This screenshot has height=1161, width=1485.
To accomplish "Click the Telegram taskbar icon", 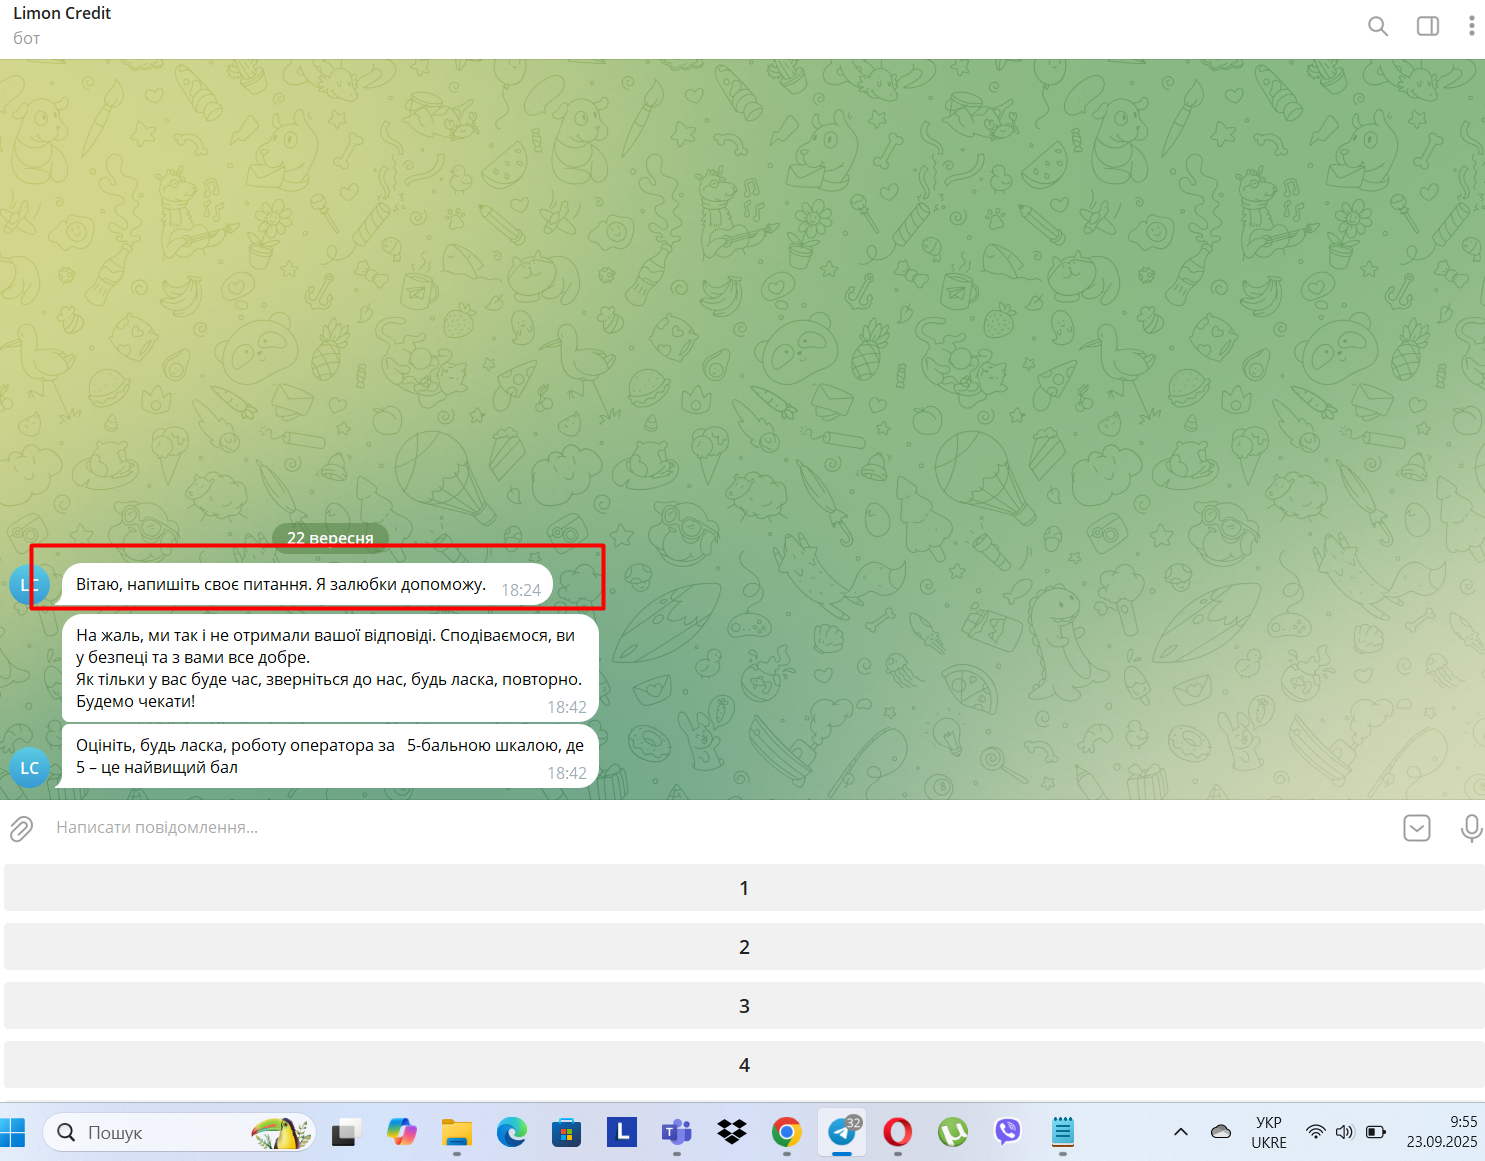I will 842,1132.
